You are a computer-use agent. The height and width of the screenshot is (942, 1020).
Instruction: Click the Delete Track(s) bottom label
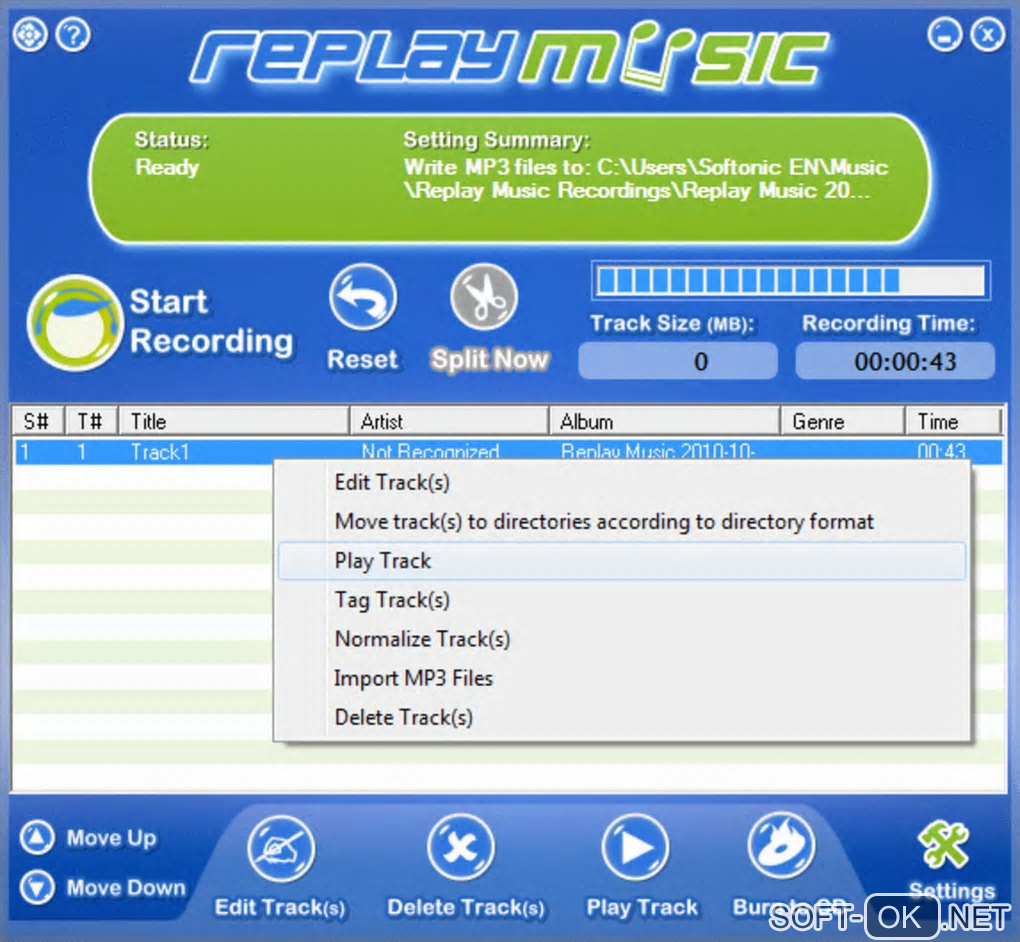point(466,908)
